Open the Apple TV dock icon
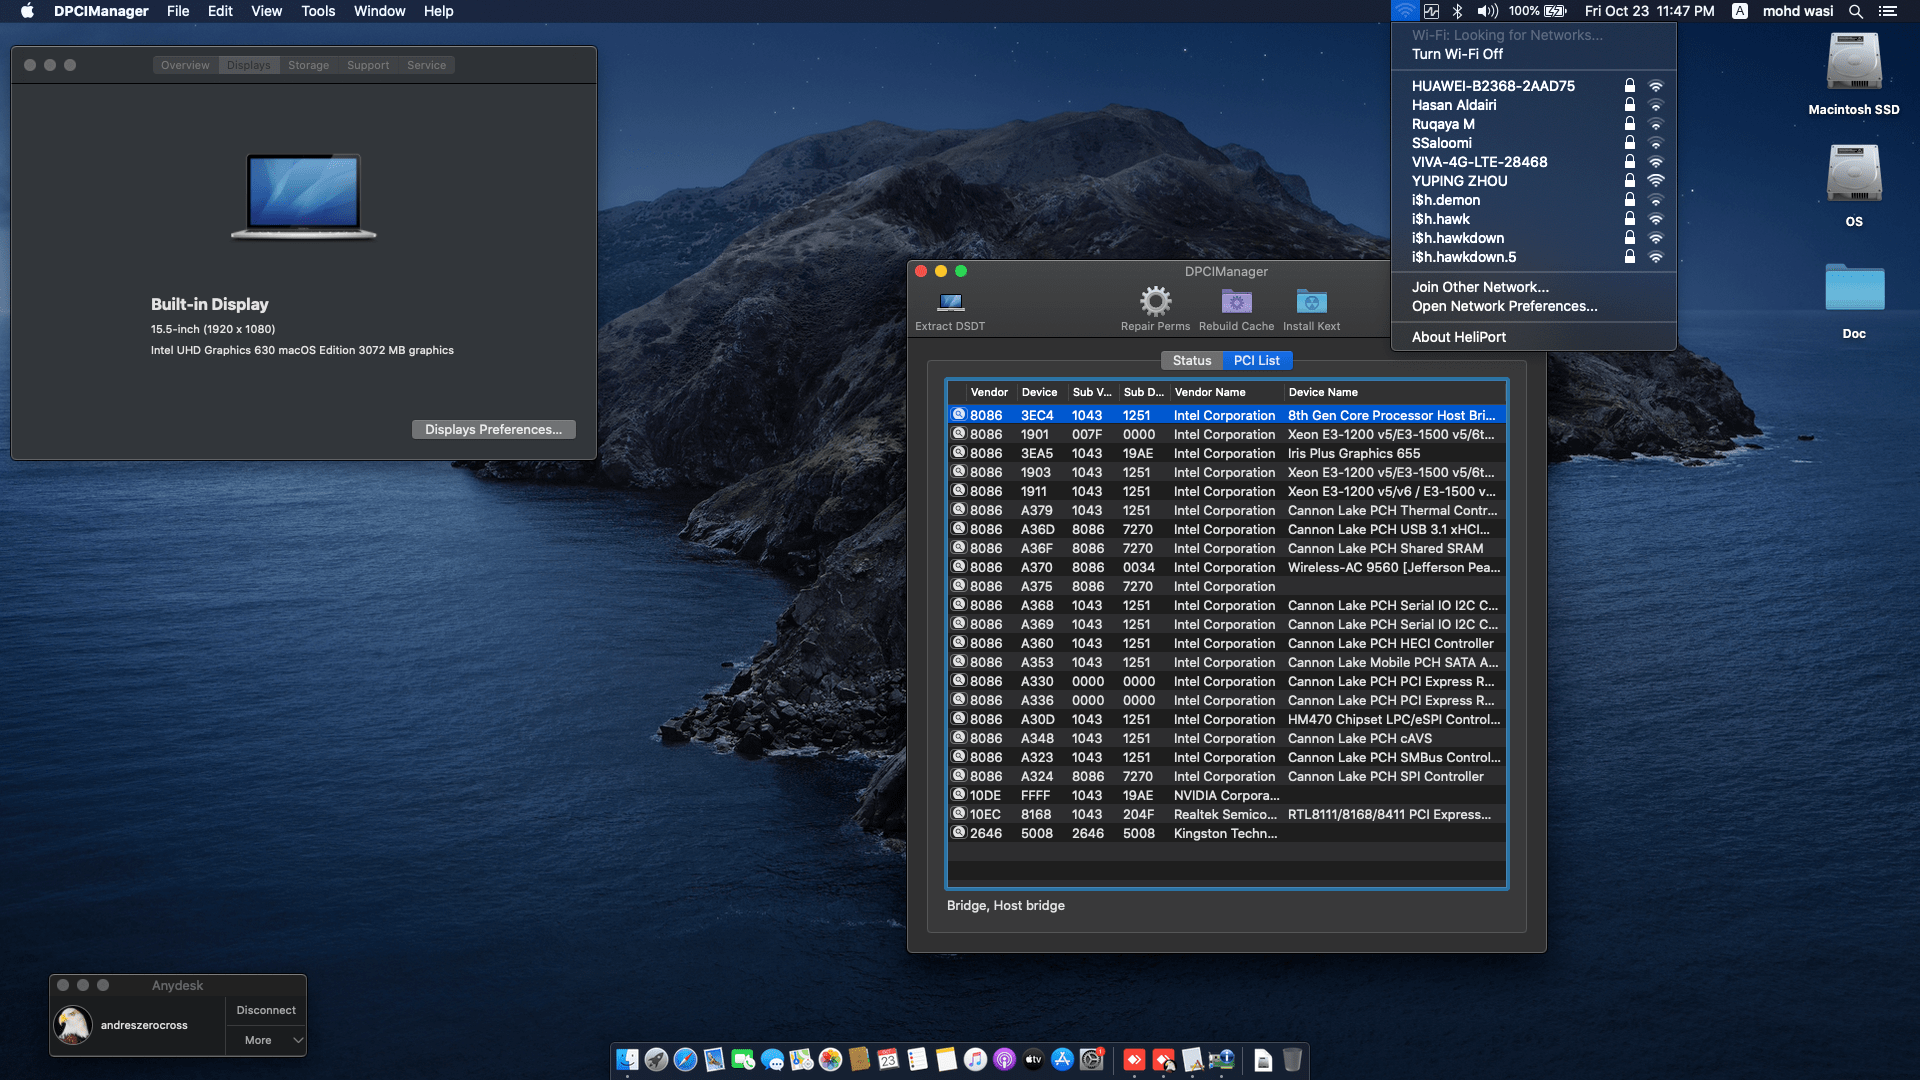 1033,1060
